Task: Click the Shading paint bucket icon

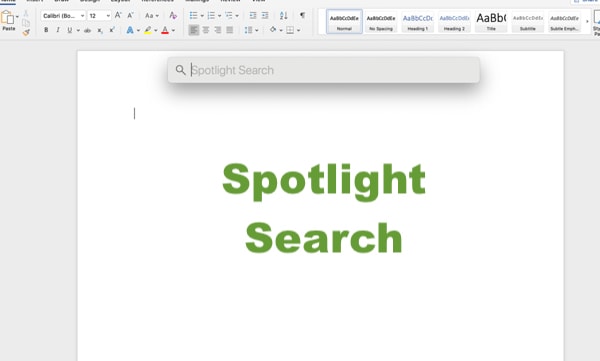Action: coord(273,29)
